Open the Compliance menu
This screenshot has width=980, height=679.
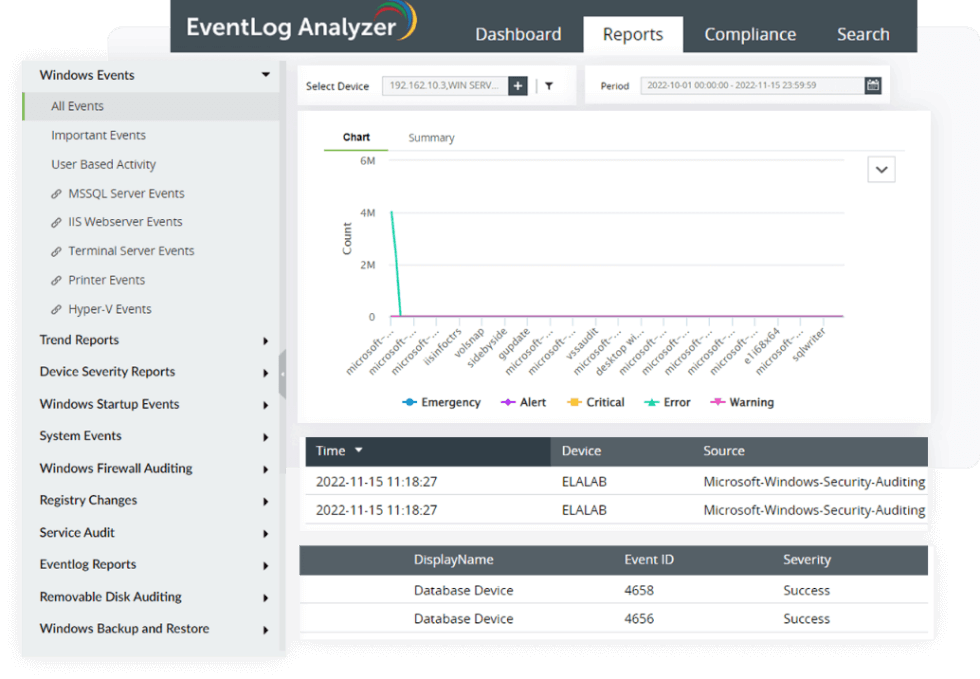(x=749, y=33)
